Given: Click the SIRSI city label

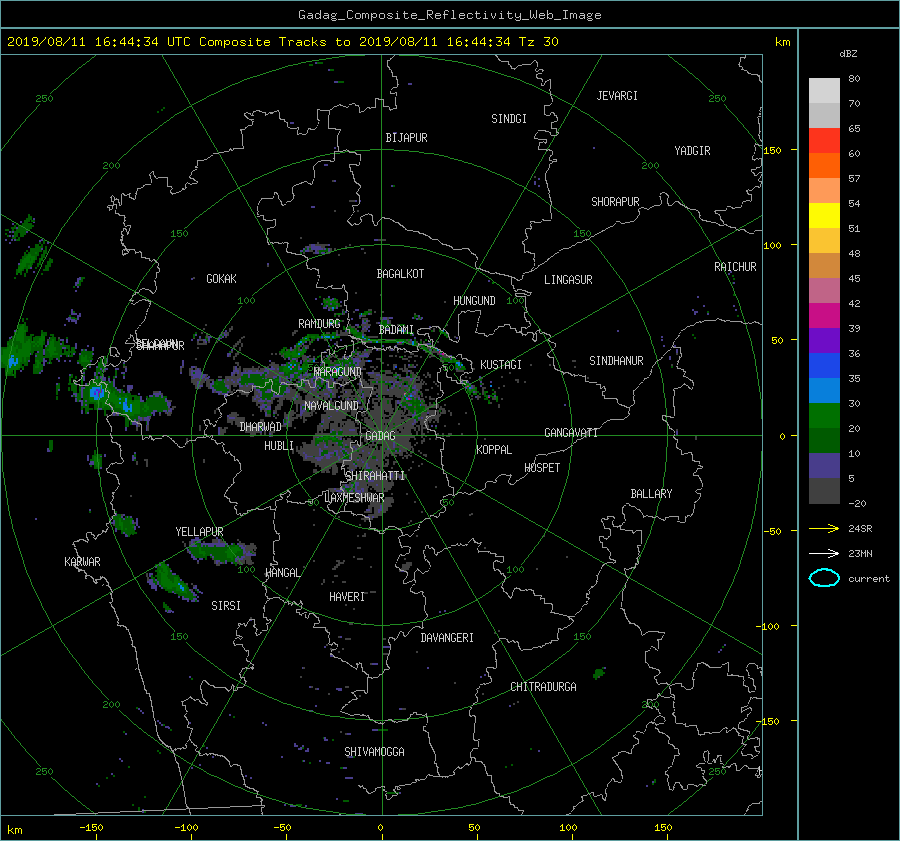Looking at the screenshot, I should point(226,606).
